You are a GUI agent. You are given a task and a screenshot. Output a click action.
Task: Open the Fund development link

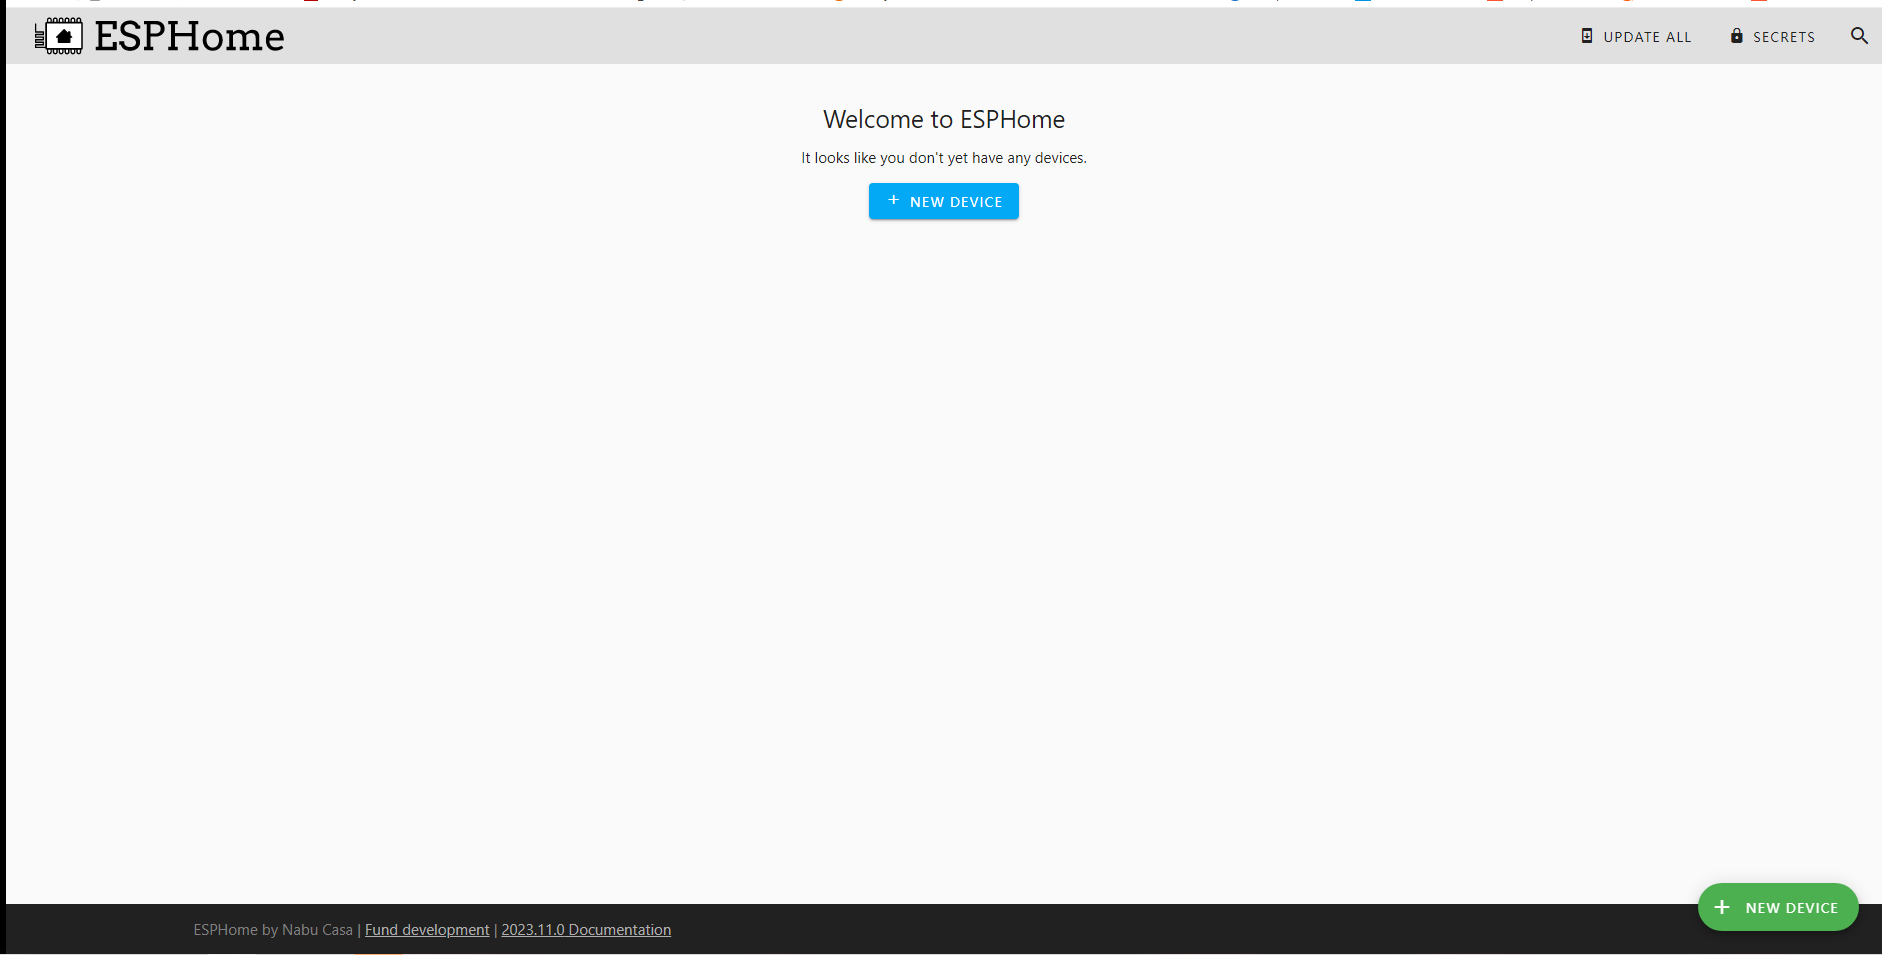pos(427,930)
